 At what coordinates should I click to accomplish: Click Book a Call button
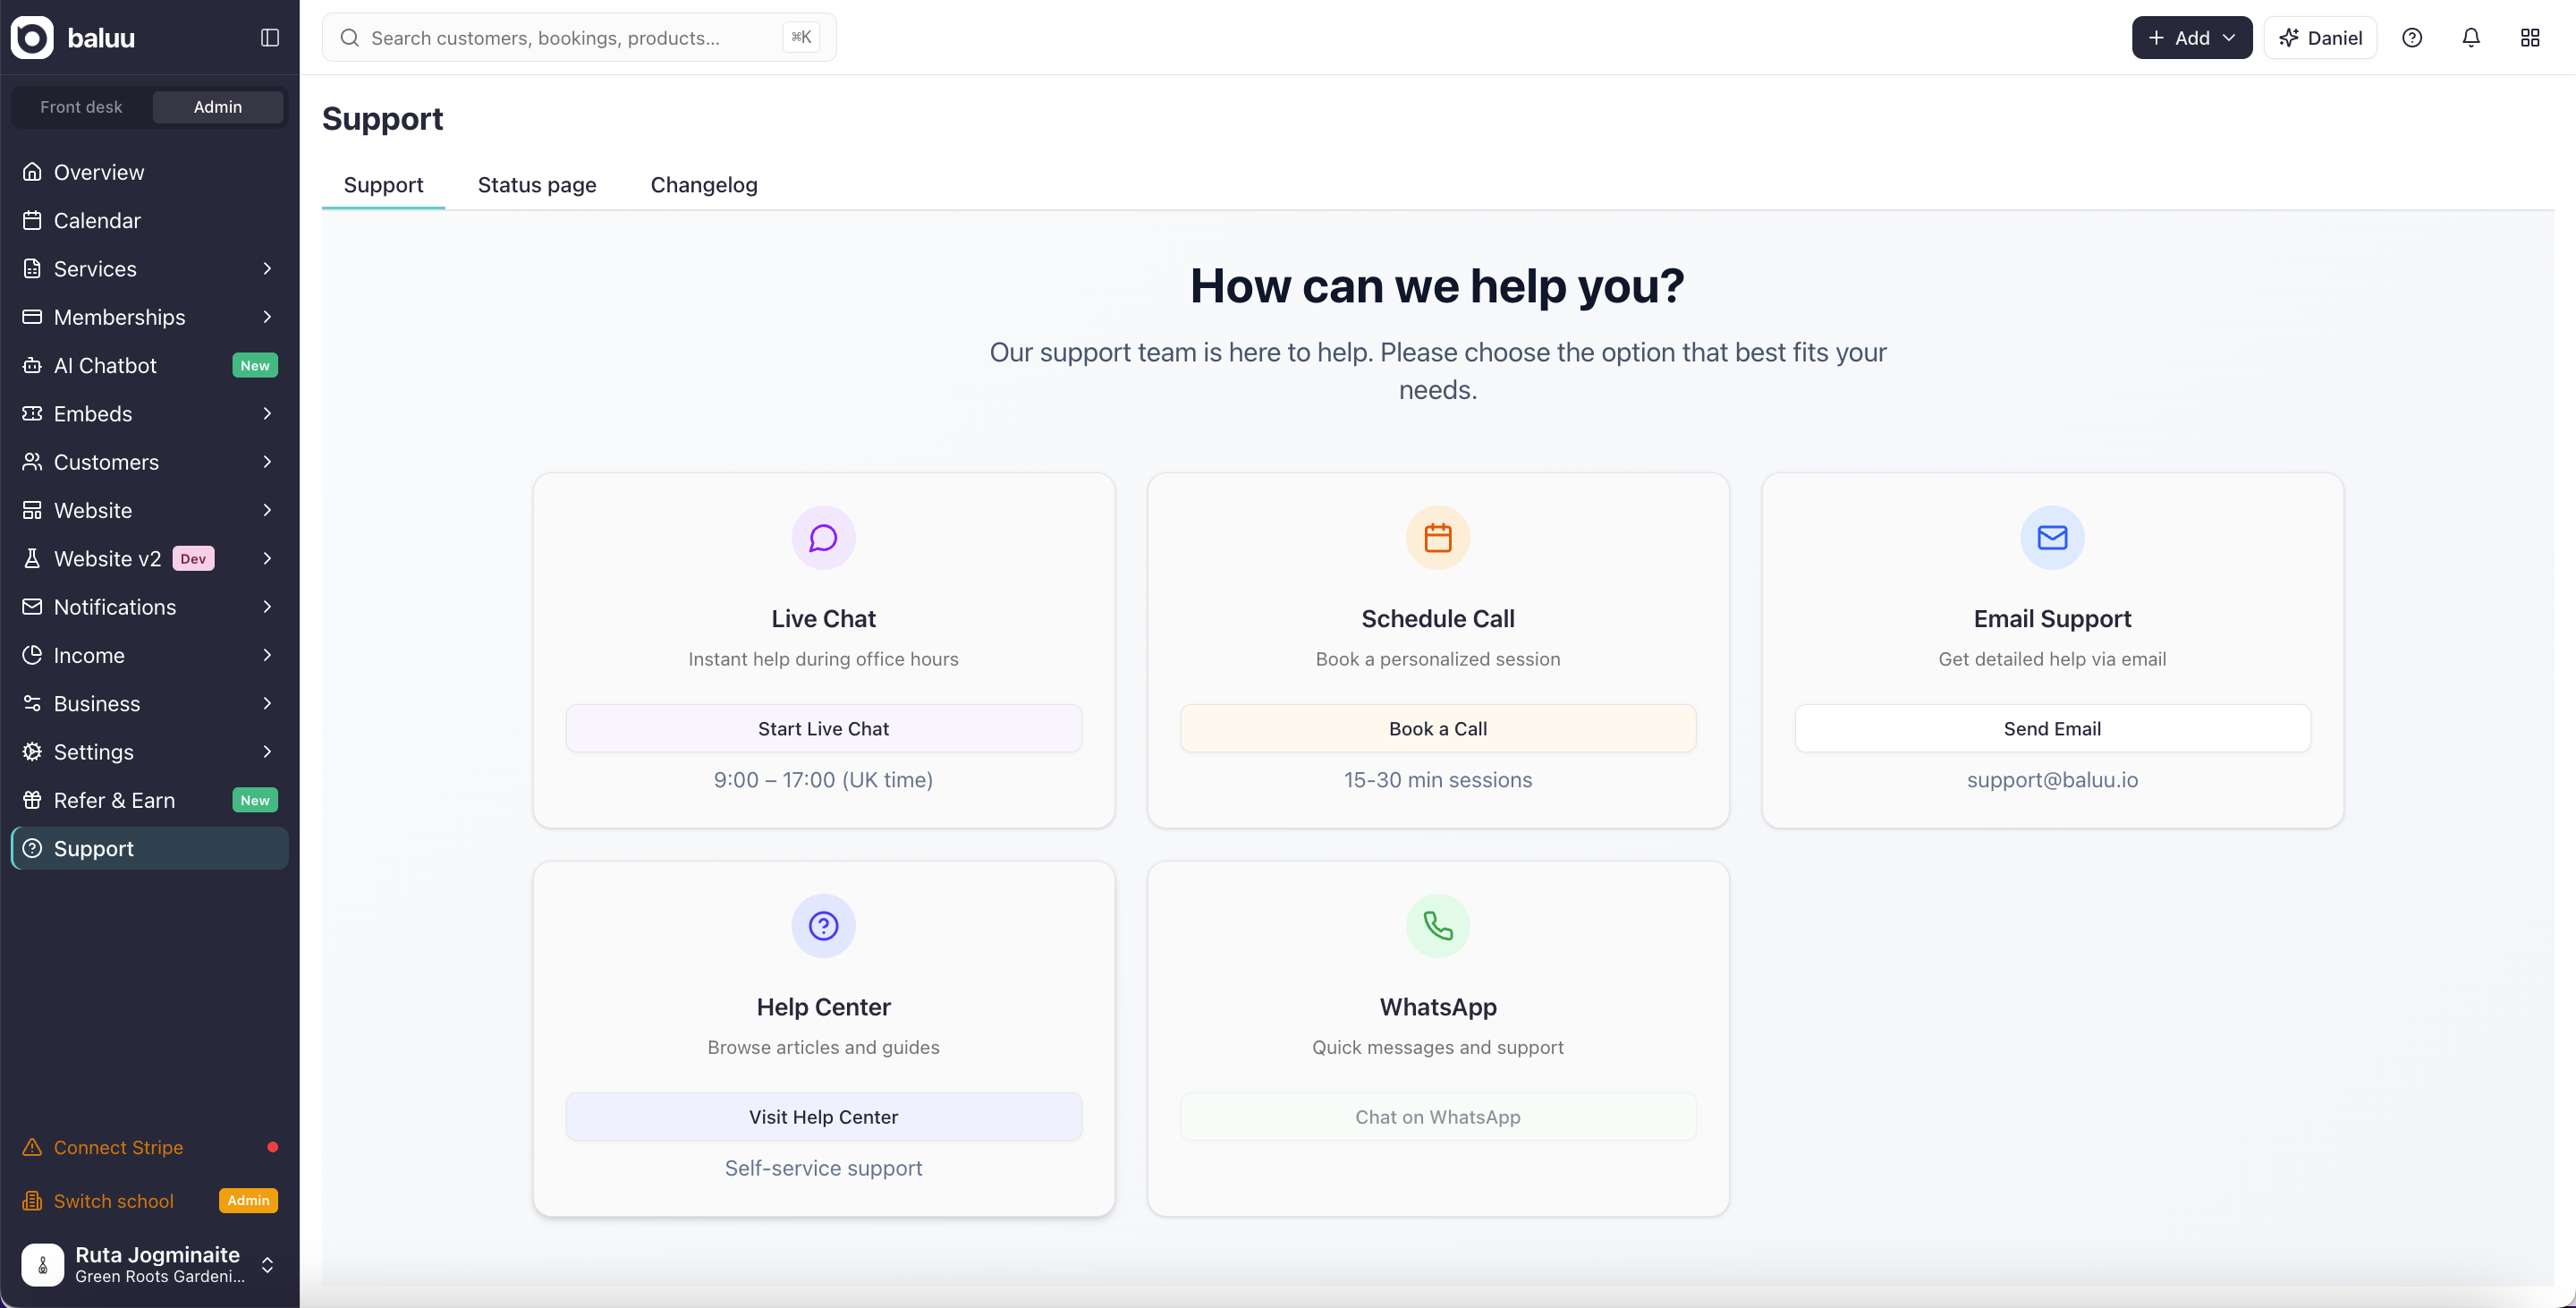pyautogui.click(x=1438, y=729)
